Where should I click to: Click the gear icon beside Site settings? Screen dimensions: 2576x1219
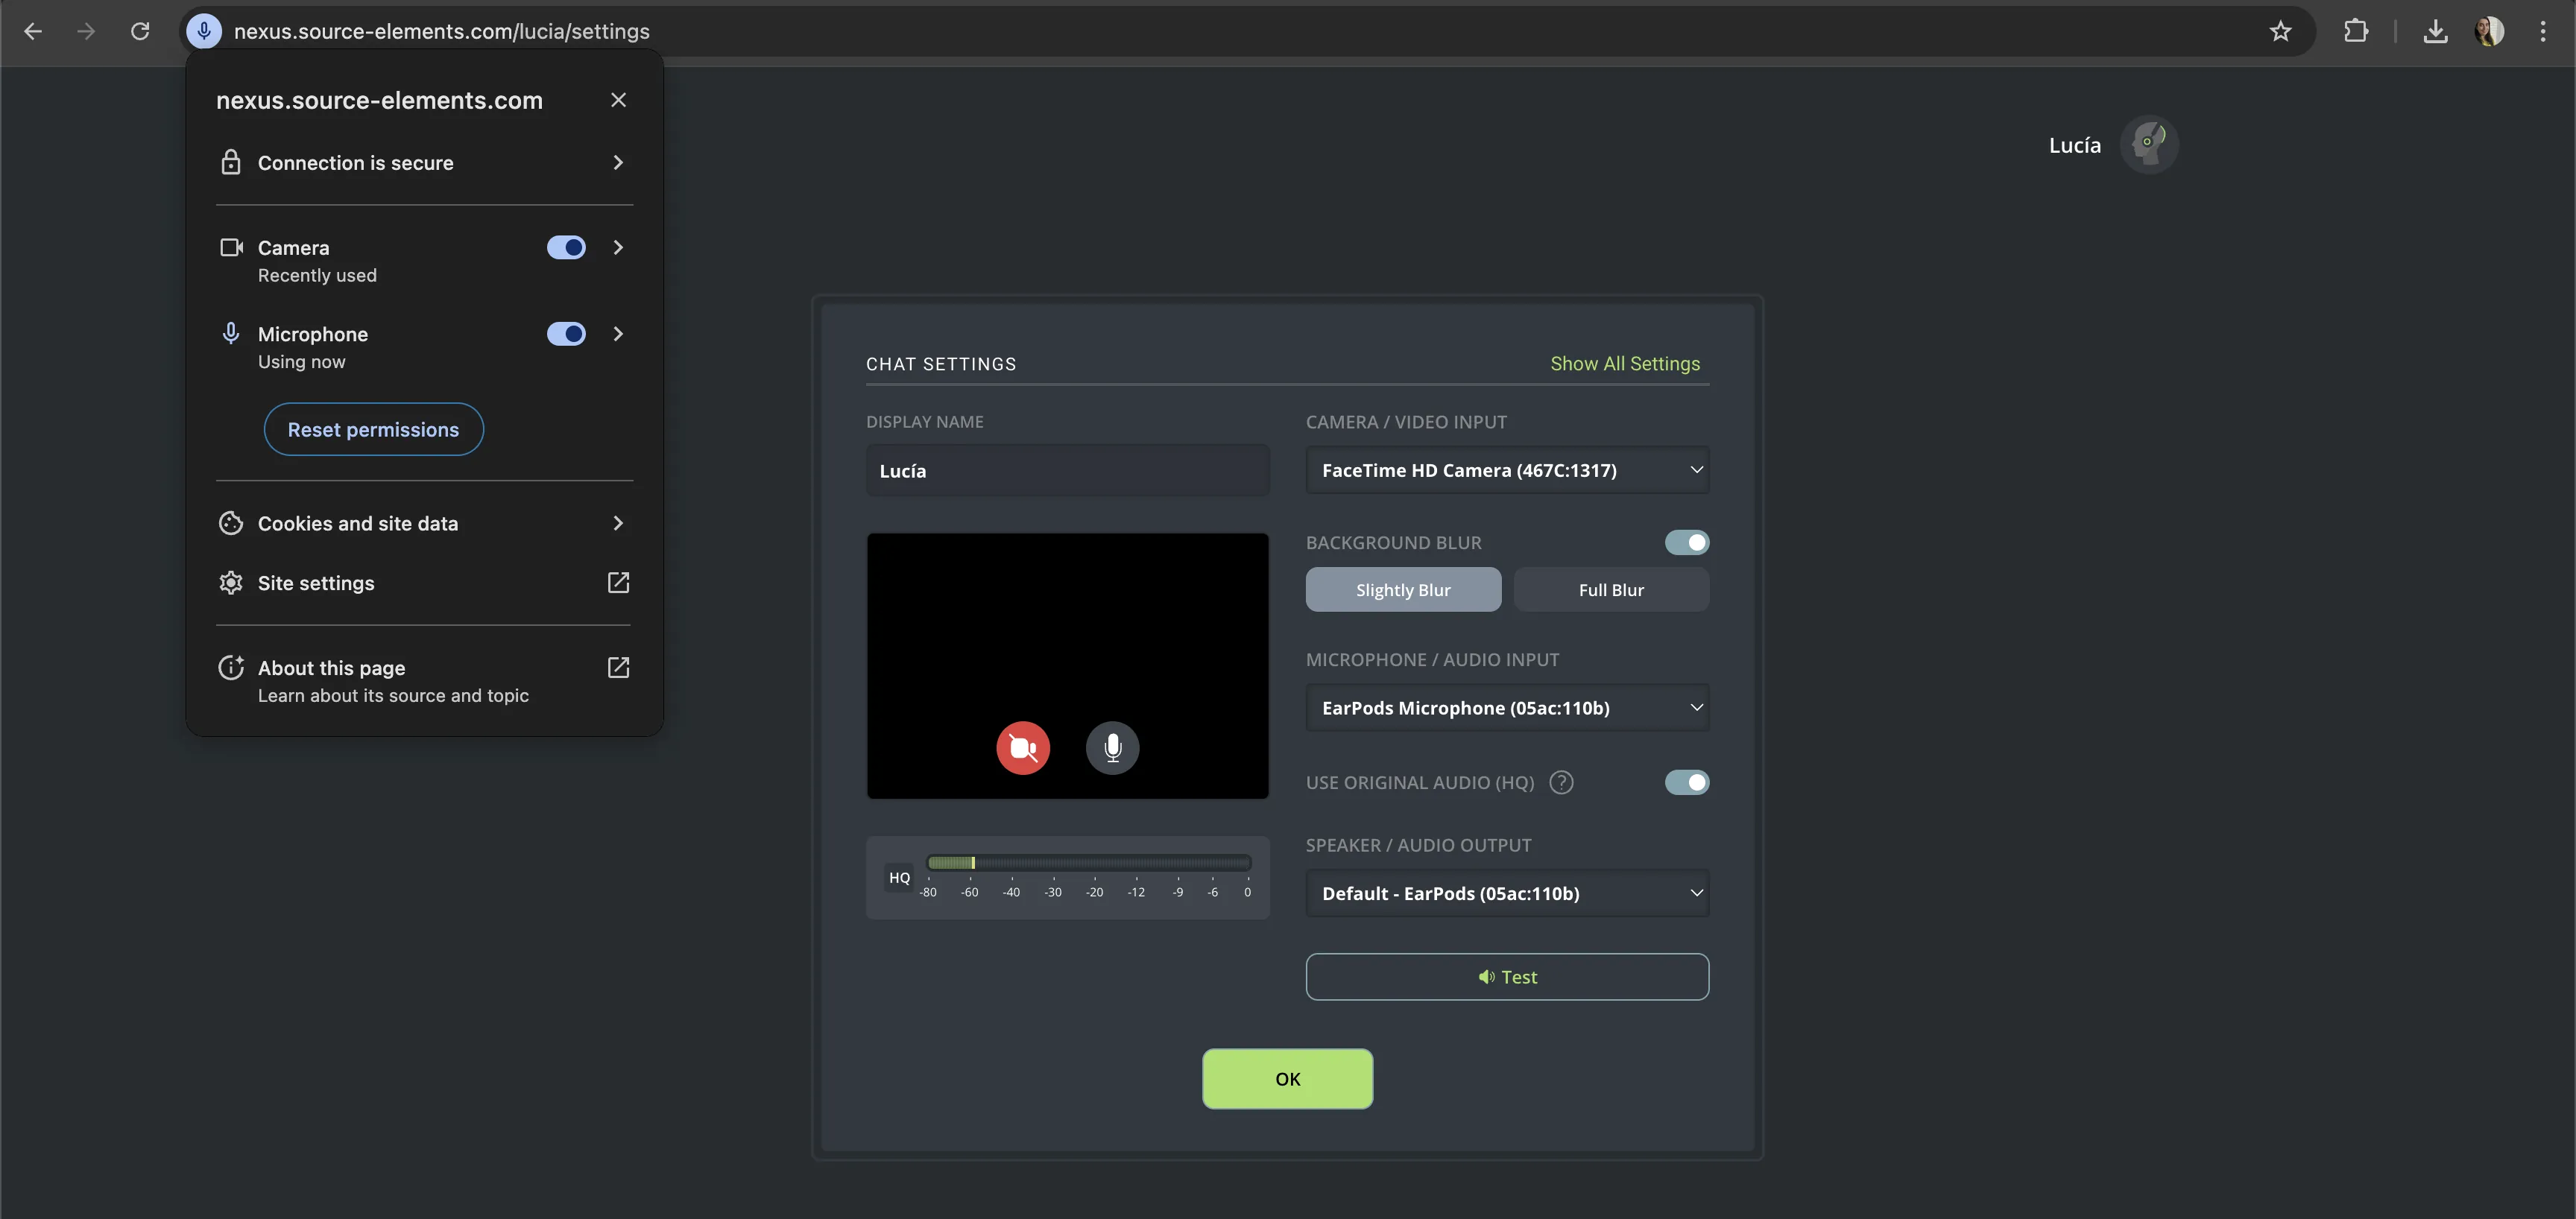[x=231, y=583]
